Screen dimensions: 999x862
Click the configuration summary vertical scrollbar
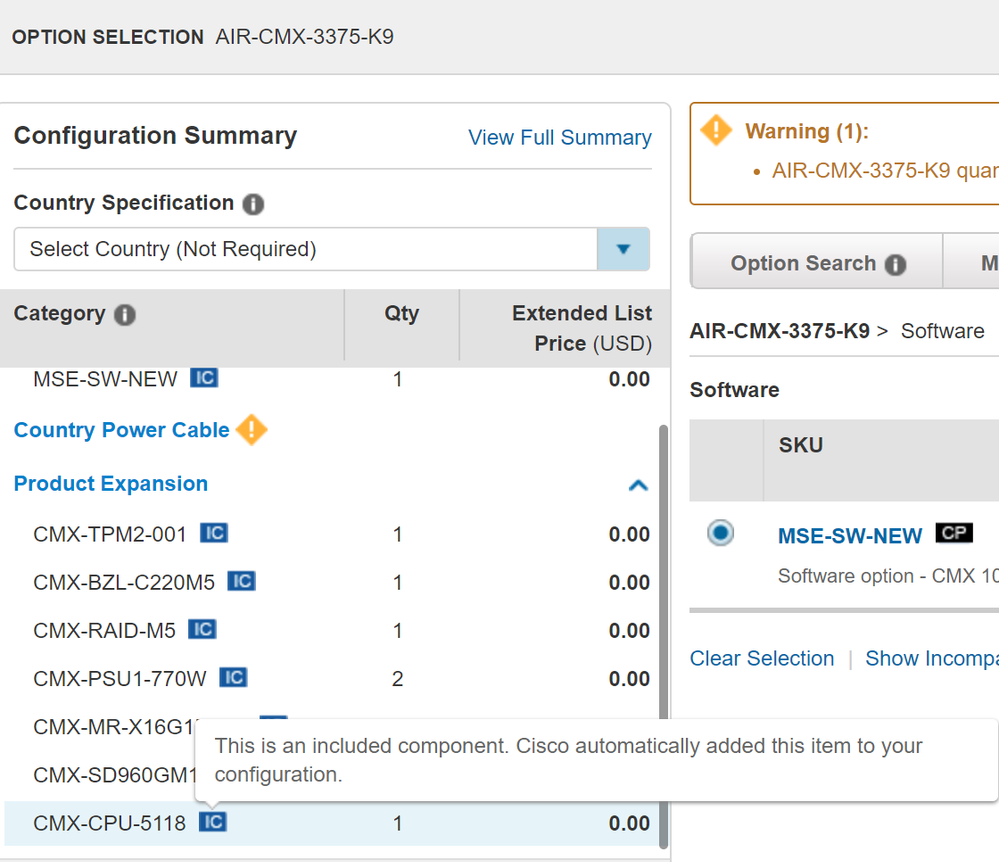[663, 636]
